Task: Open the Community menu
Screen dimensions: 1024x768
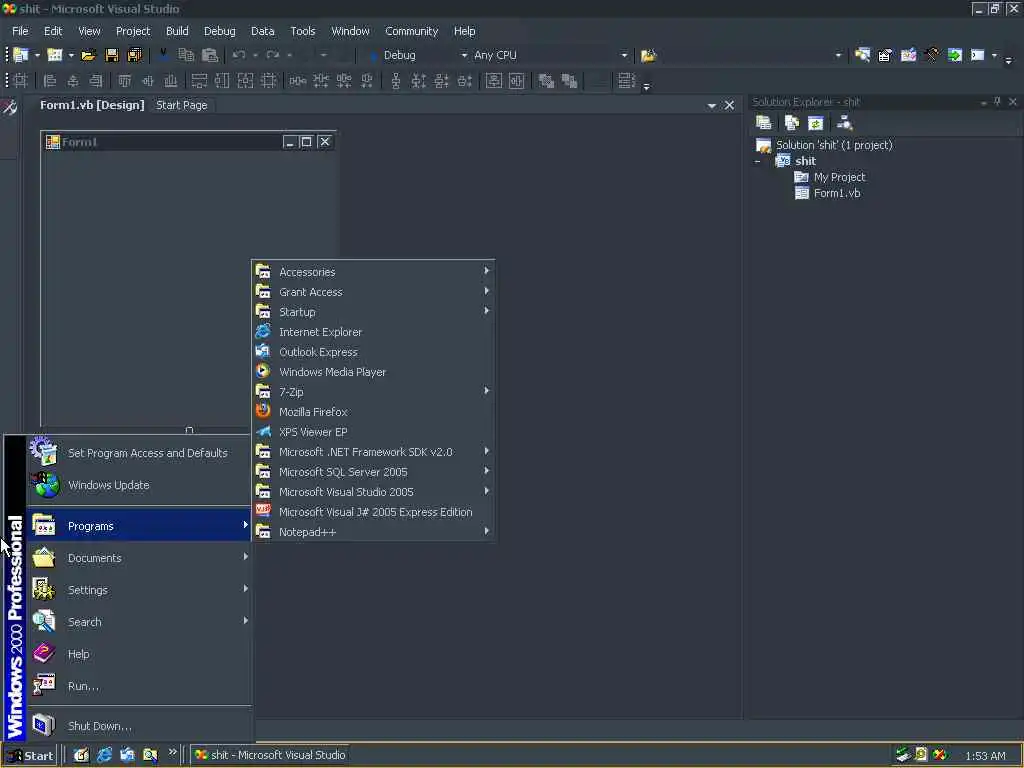Action: 411,31
